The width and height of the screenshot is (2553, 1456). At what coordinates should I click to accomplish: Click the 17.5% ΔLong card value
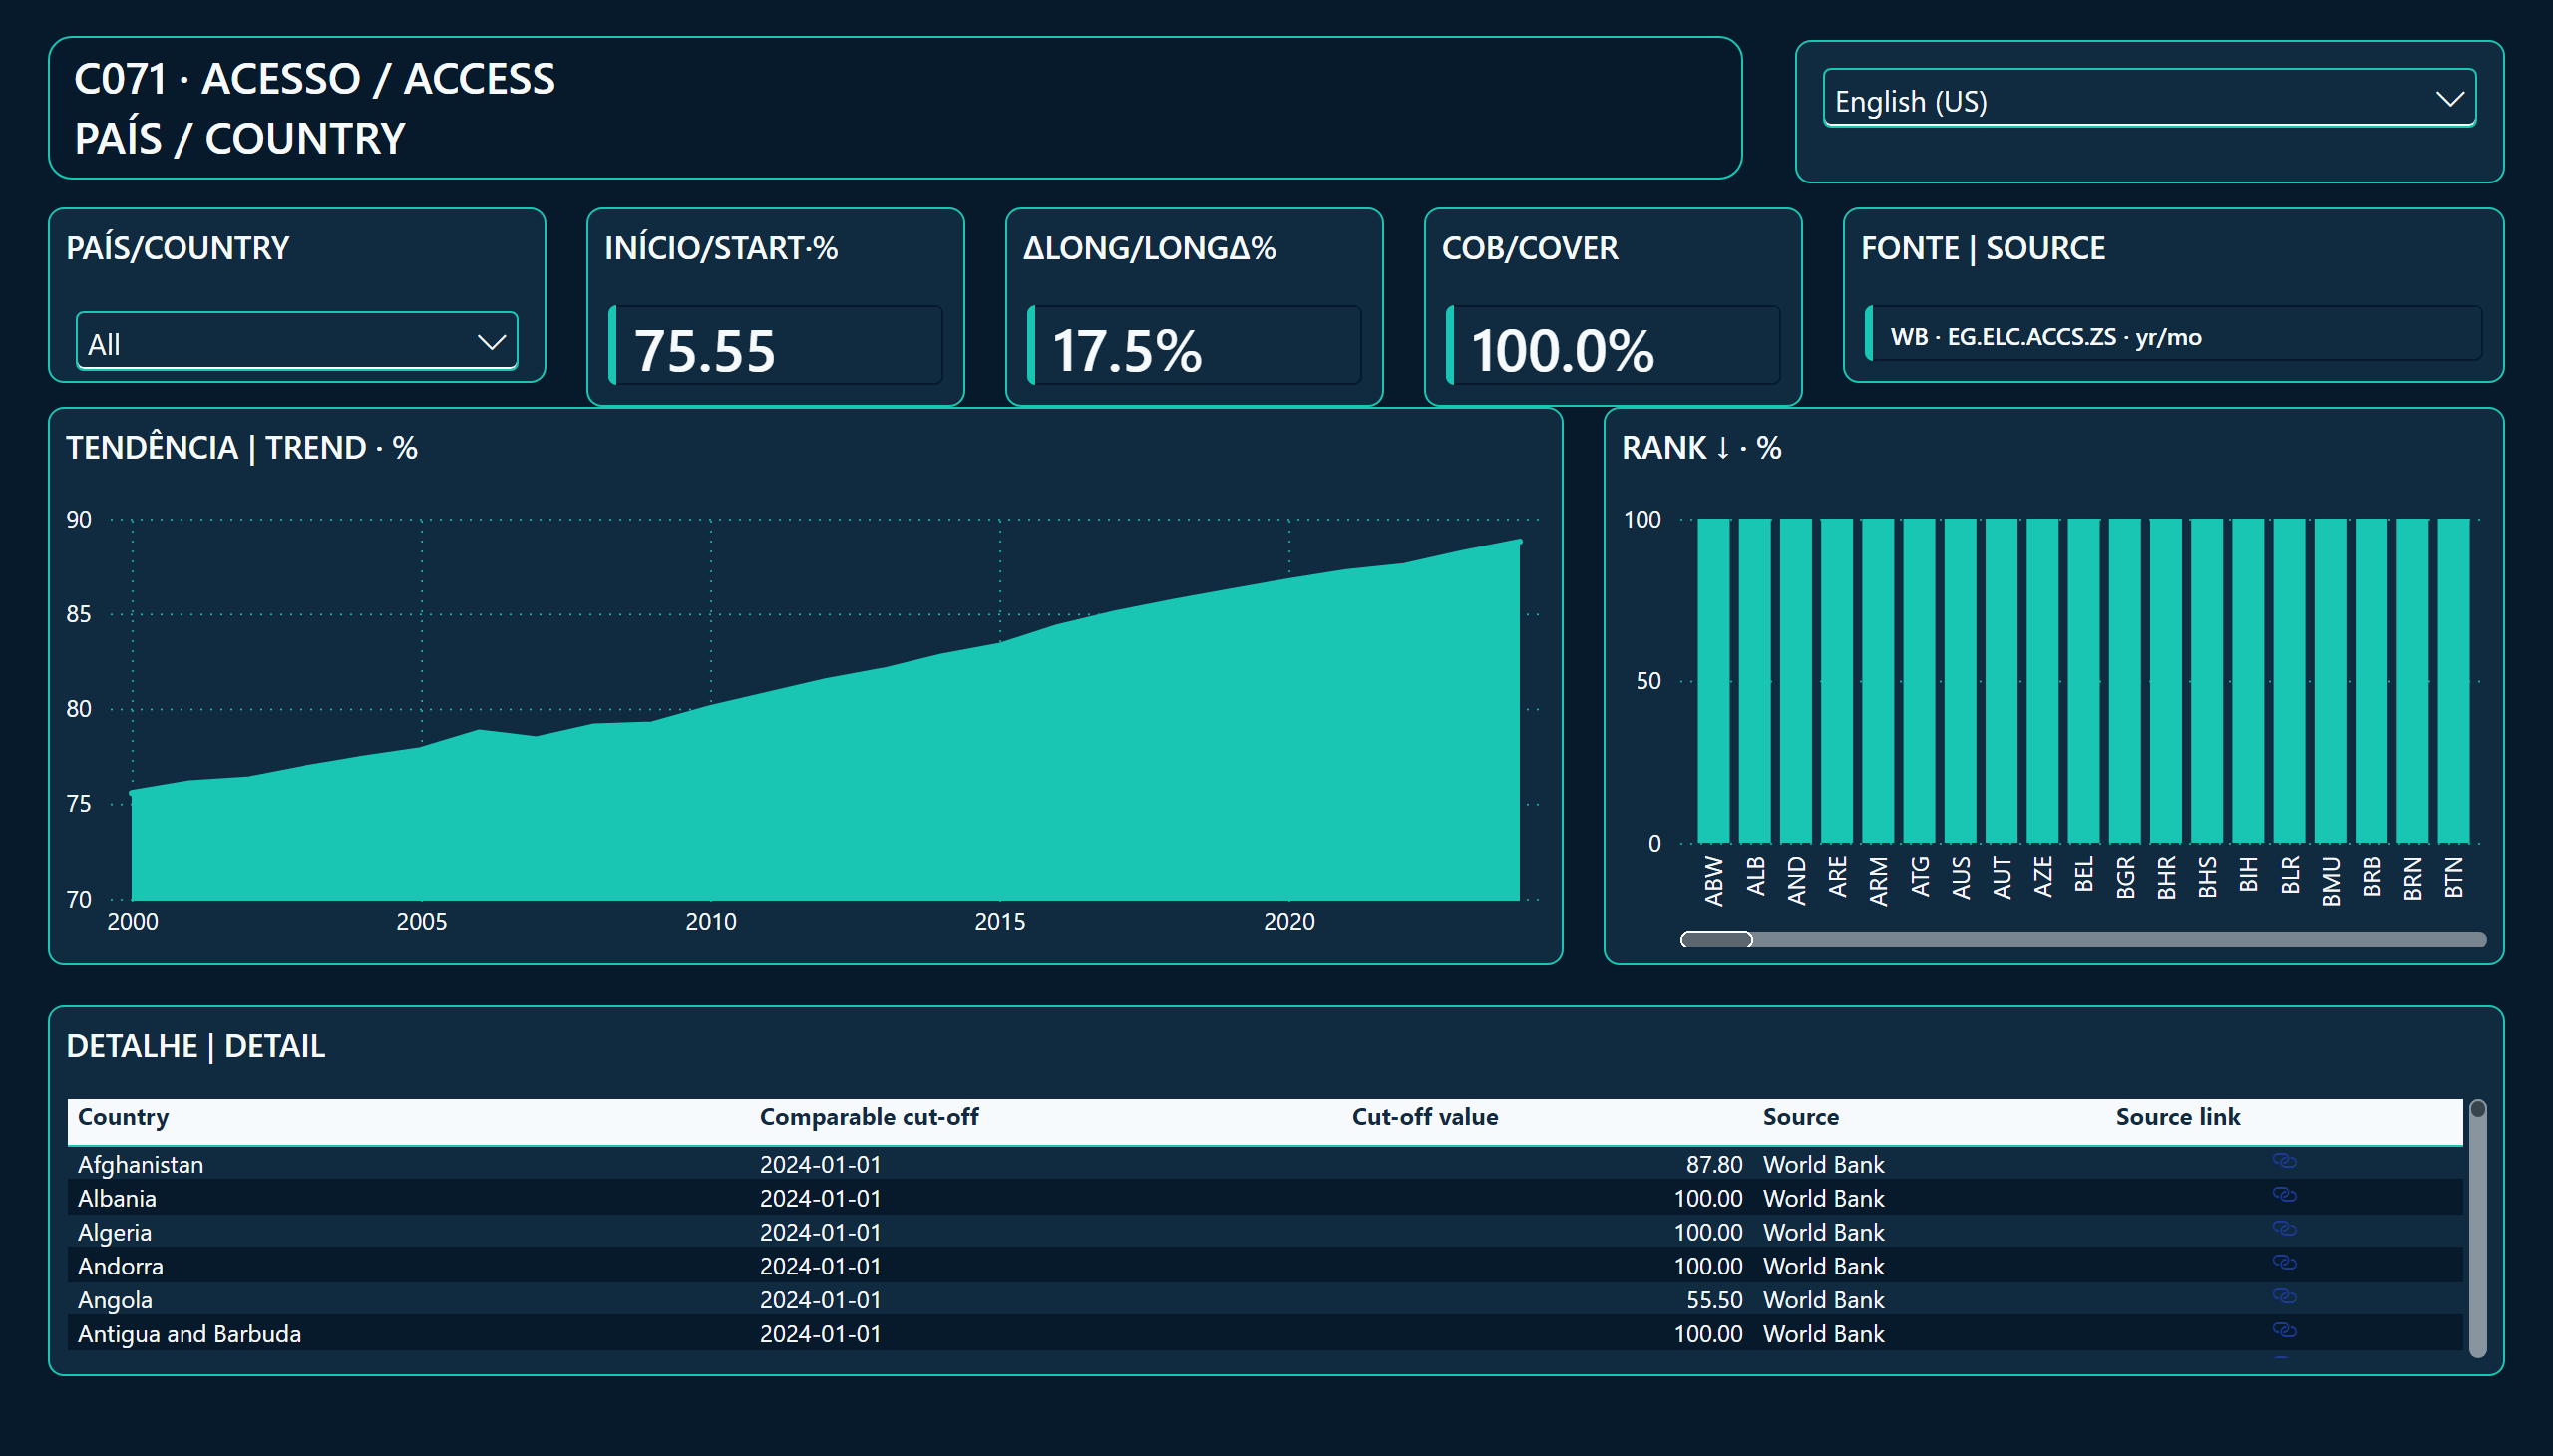pyautogui.click(x=1126, y=350)
